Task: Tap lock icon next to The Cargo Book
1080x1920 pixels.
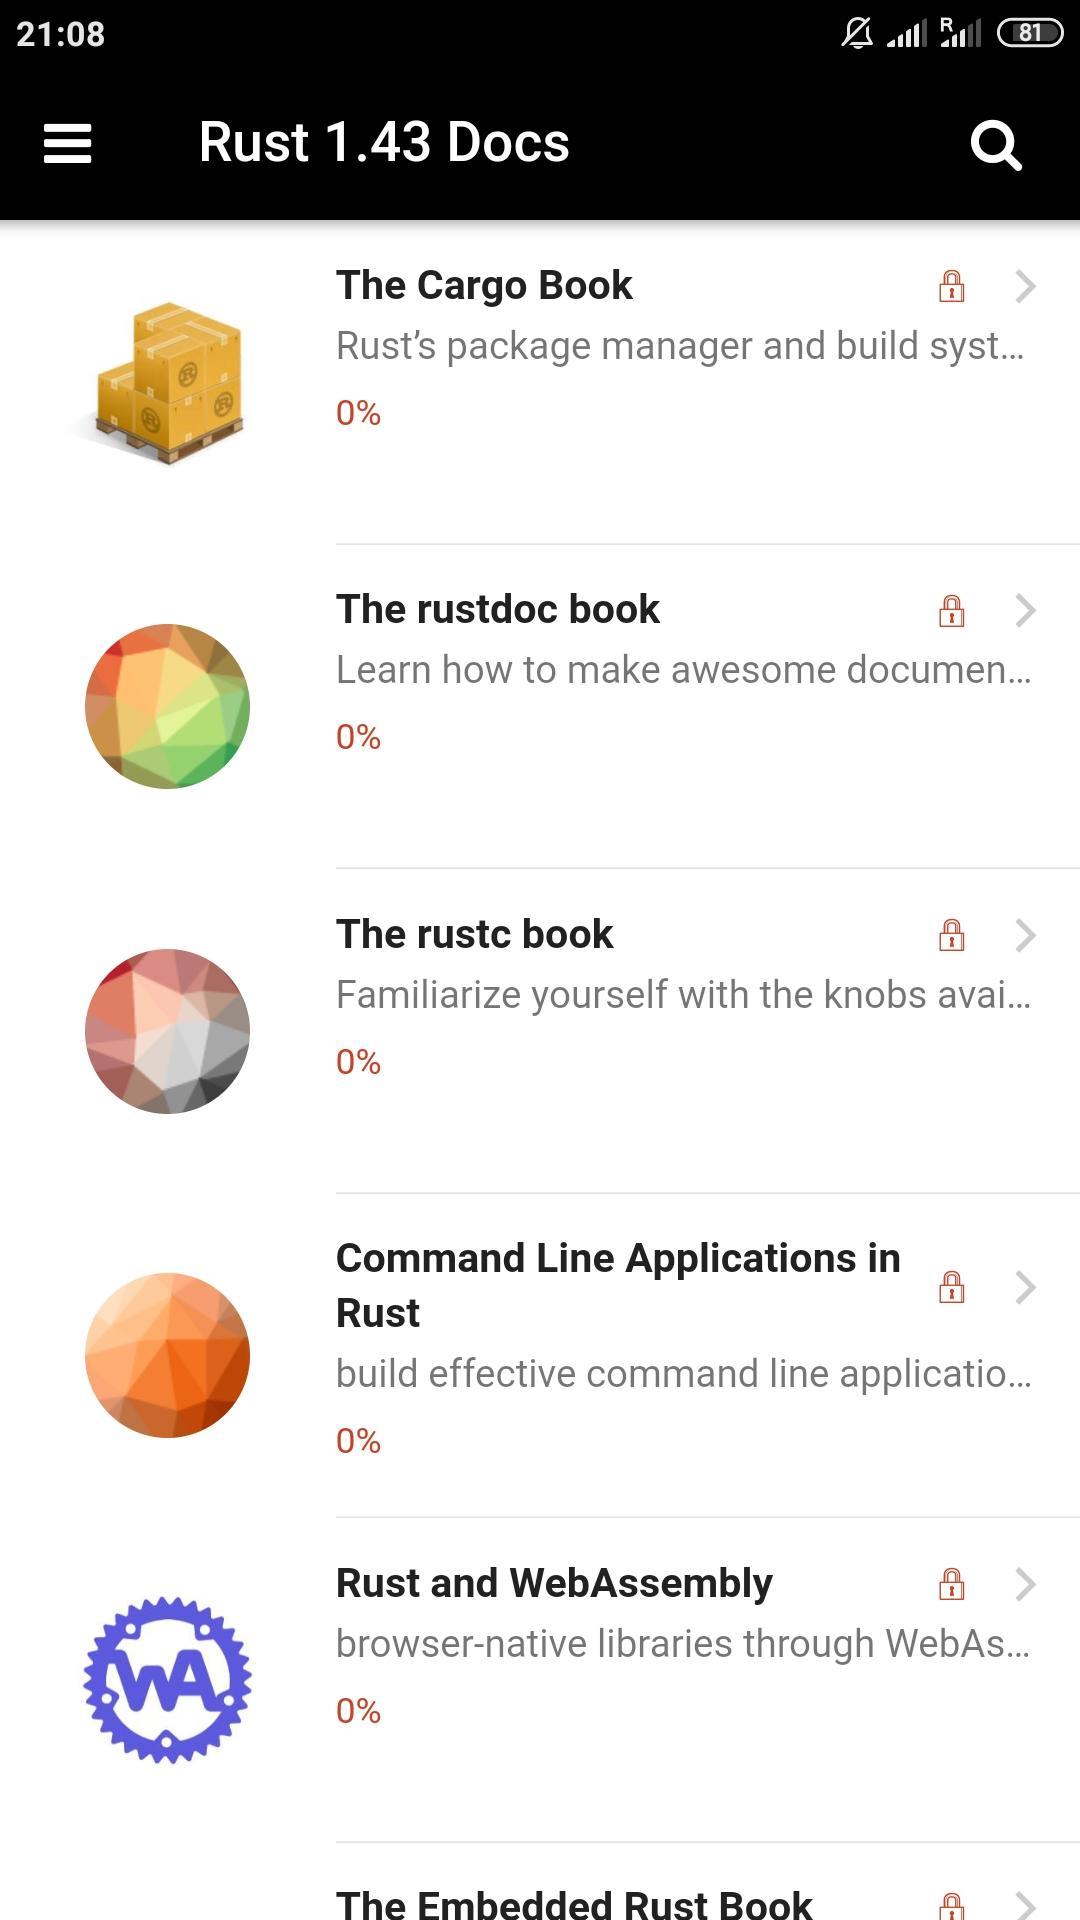Action: pyautogui.click(x=951, y=287)
